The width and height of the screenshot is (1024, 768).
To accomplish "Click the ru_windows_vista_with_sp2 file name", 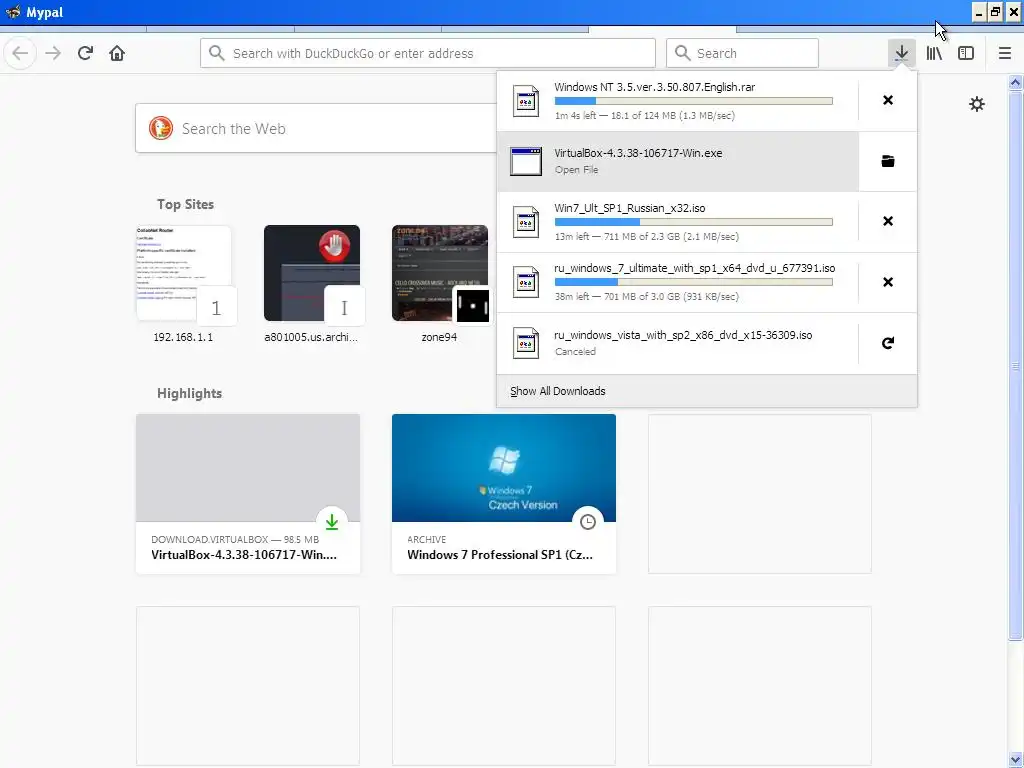I will [683, 335].
